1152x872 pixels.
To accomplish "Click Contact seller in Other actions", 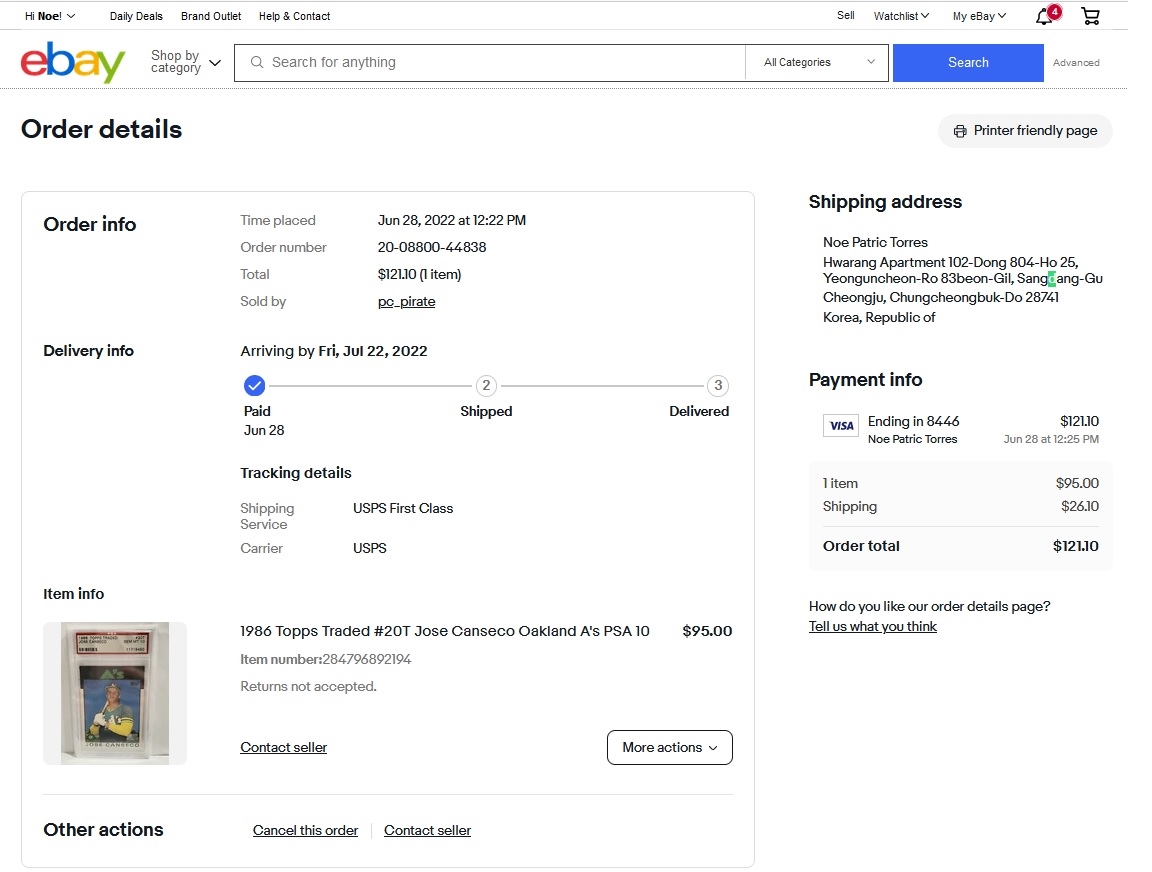I will click(x=428, y=830).
